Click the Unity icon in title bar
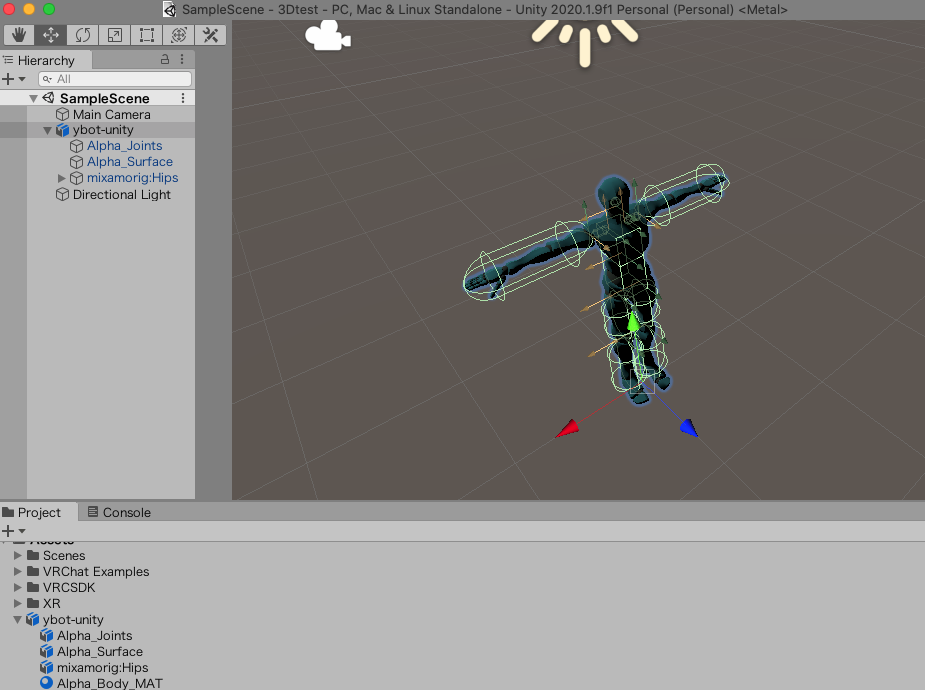The height and width of the screenshot is (690, 925). (x=170, y=9)
